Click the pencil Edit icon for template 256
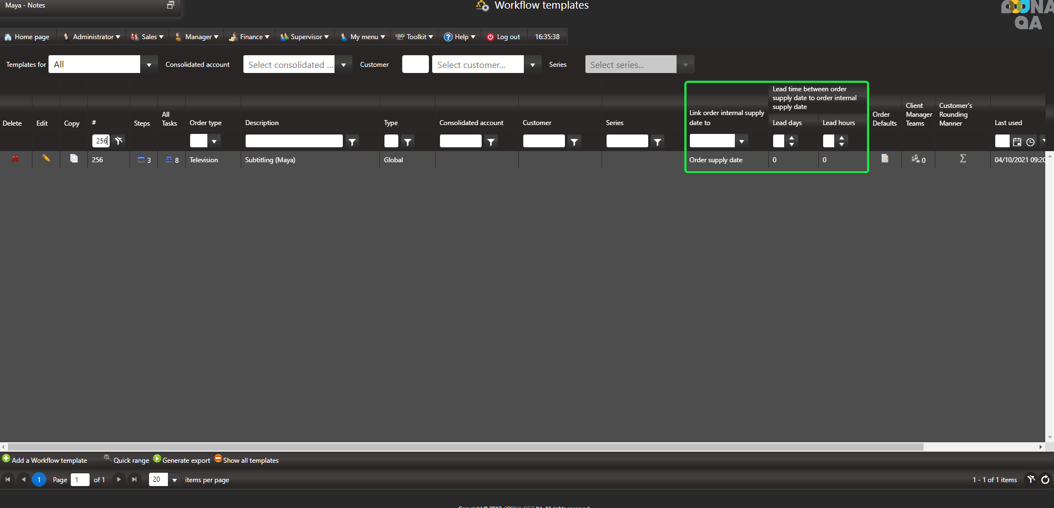Image resolution: width=1054 pixels, height=508 pixels. (x=46, y=159)
